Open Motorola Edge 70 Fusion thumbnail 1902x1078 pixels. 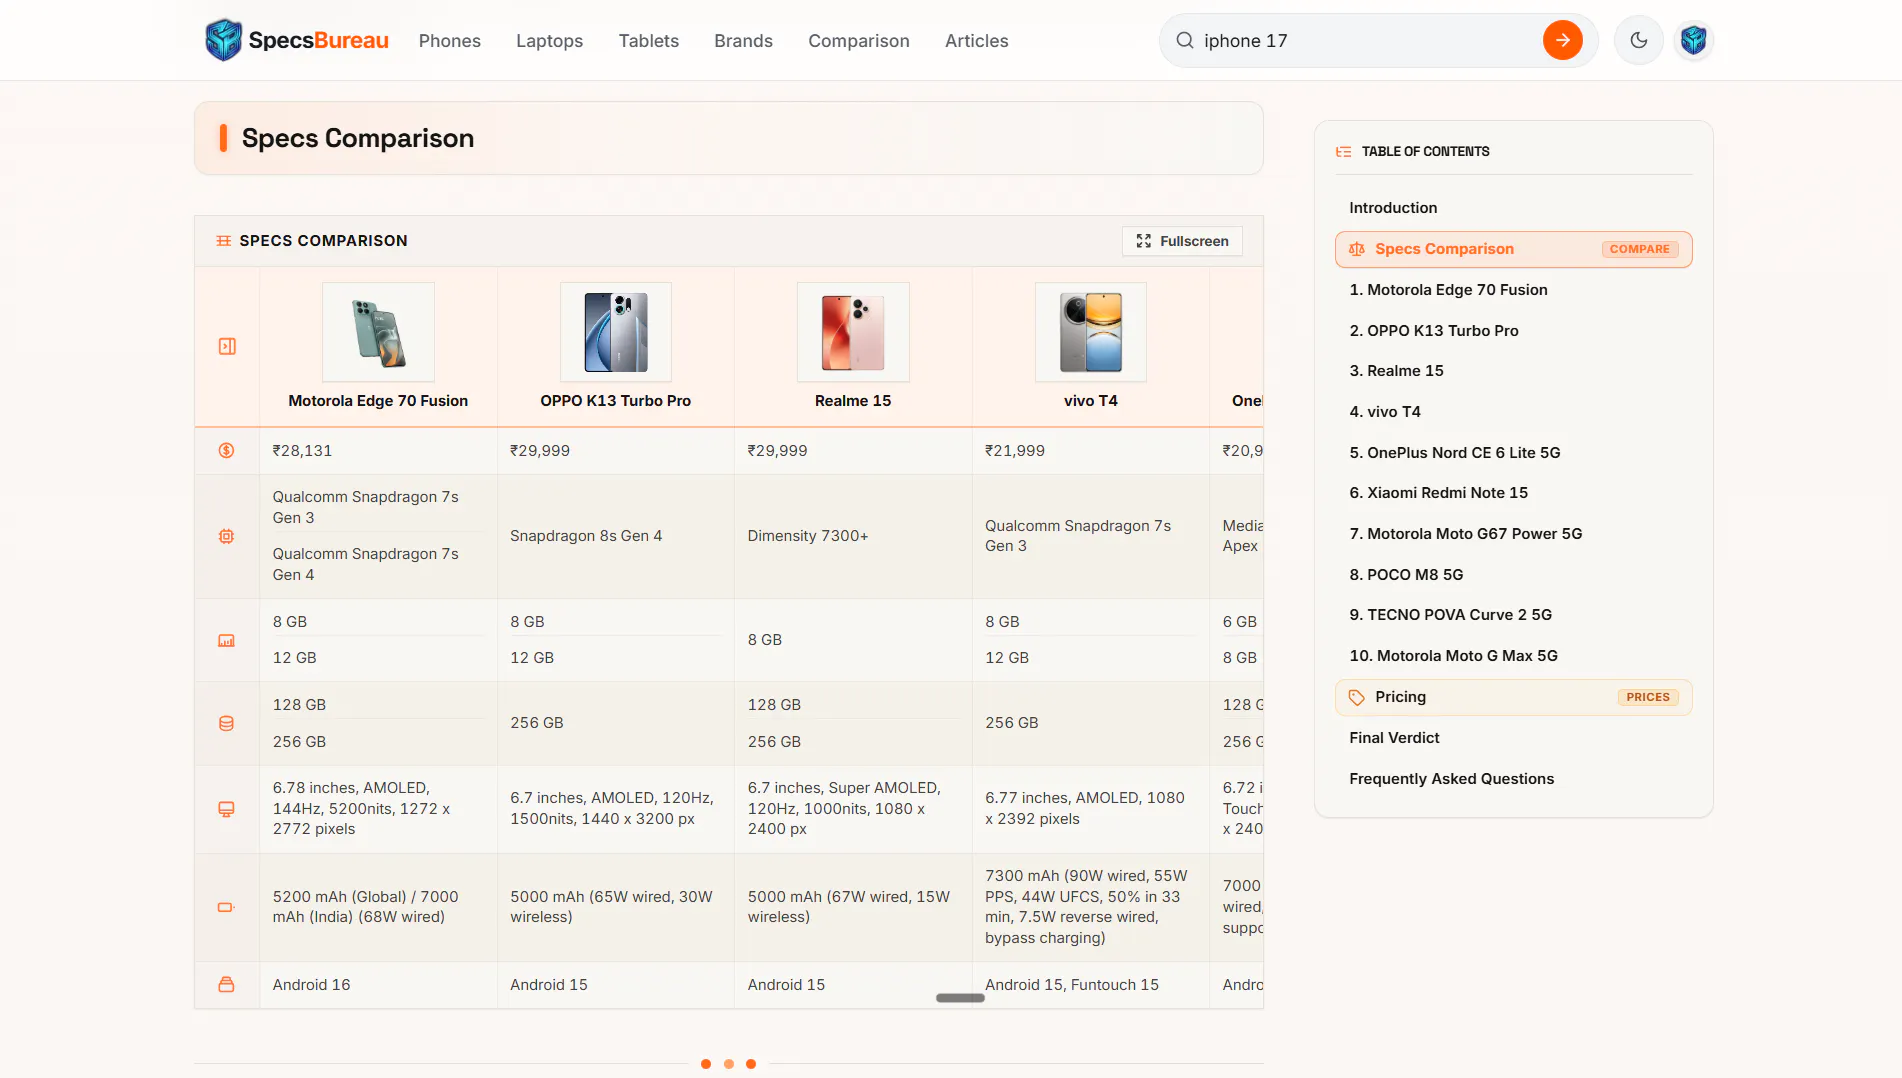tap(378, 332)
